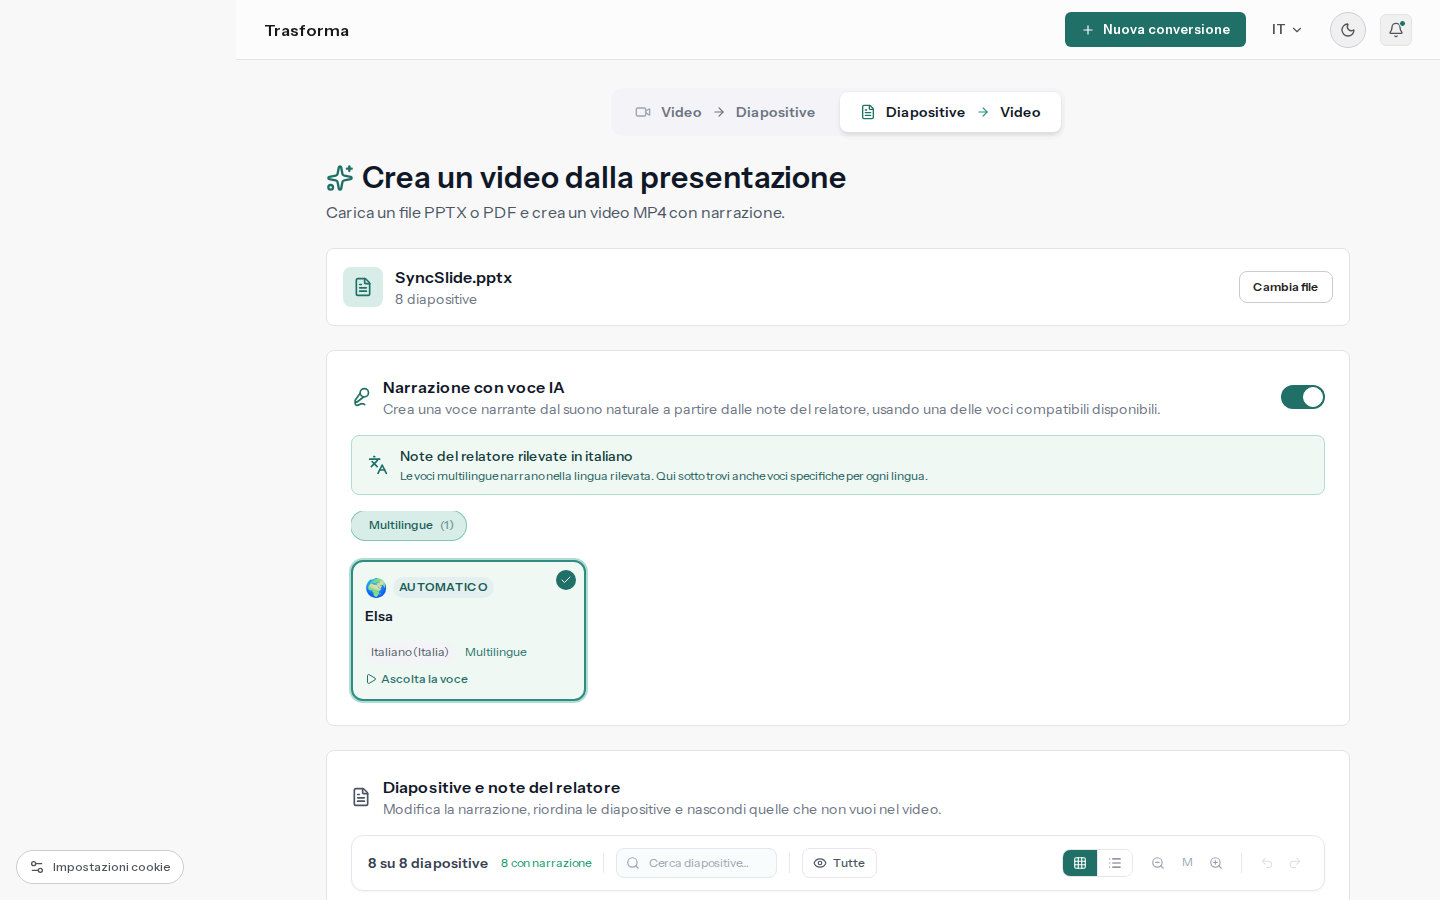Screen dimensions: 1440x900
Task: Click the globe icon on the Elsa voice card
Action: 376,588
